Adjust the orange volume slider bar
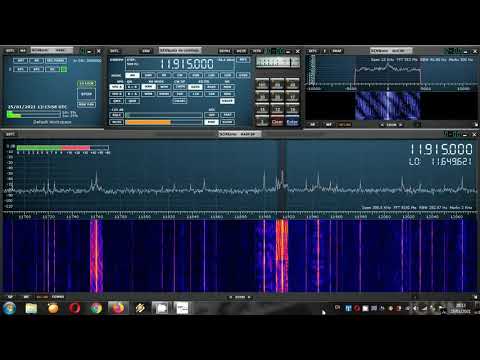 pos(164,122)
